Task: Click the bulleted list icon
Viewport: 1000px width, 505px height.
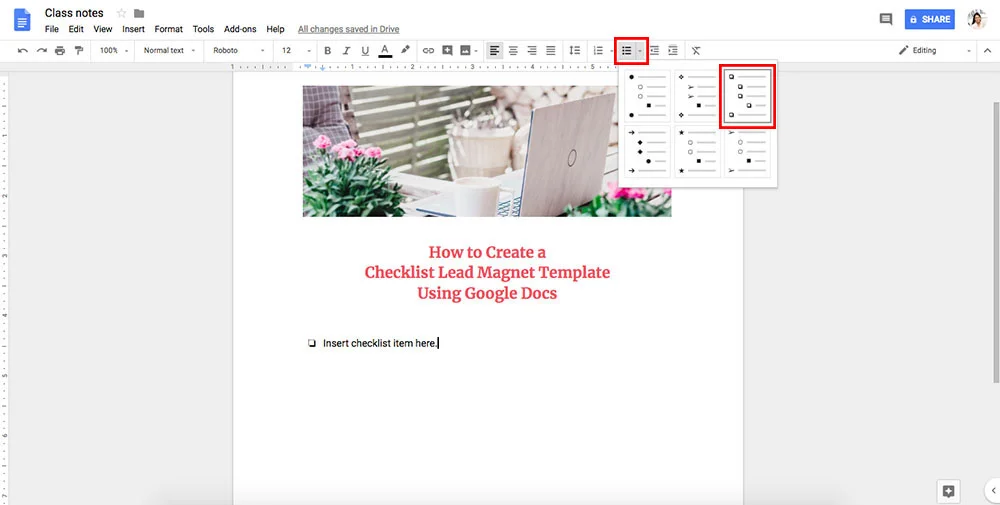Action: pyautogui.click(x=627, y=50)
